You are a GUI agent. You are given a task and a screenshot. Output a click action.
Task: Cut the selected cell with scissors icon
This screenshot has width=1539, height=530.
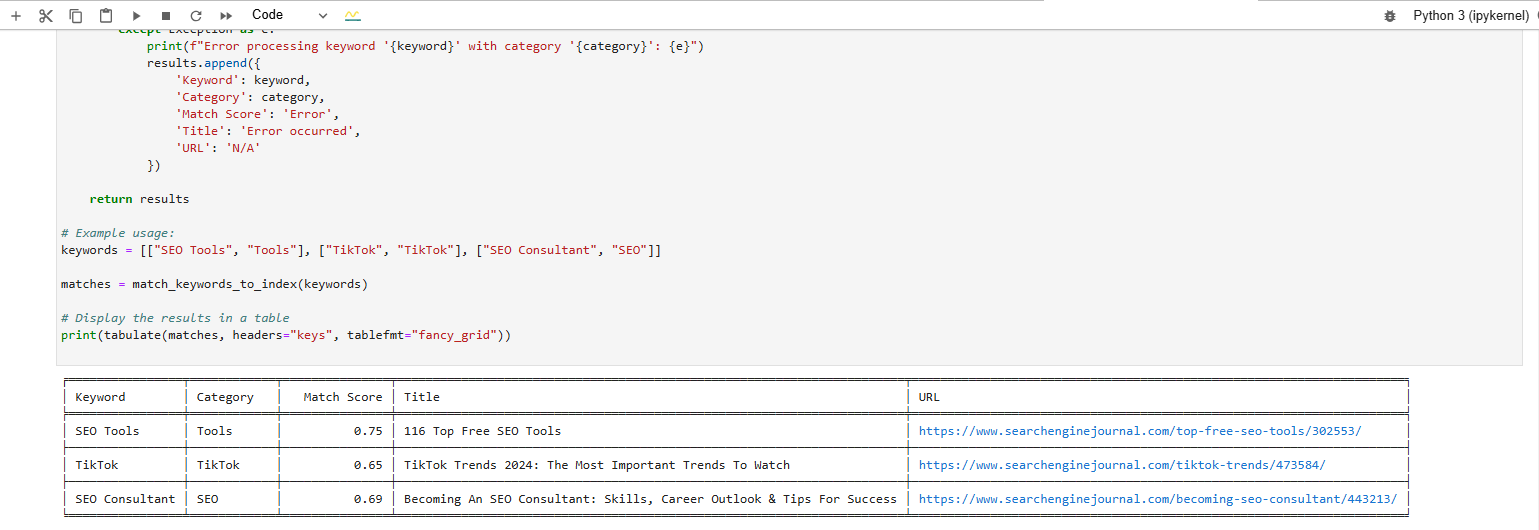(x=46, y=16)
